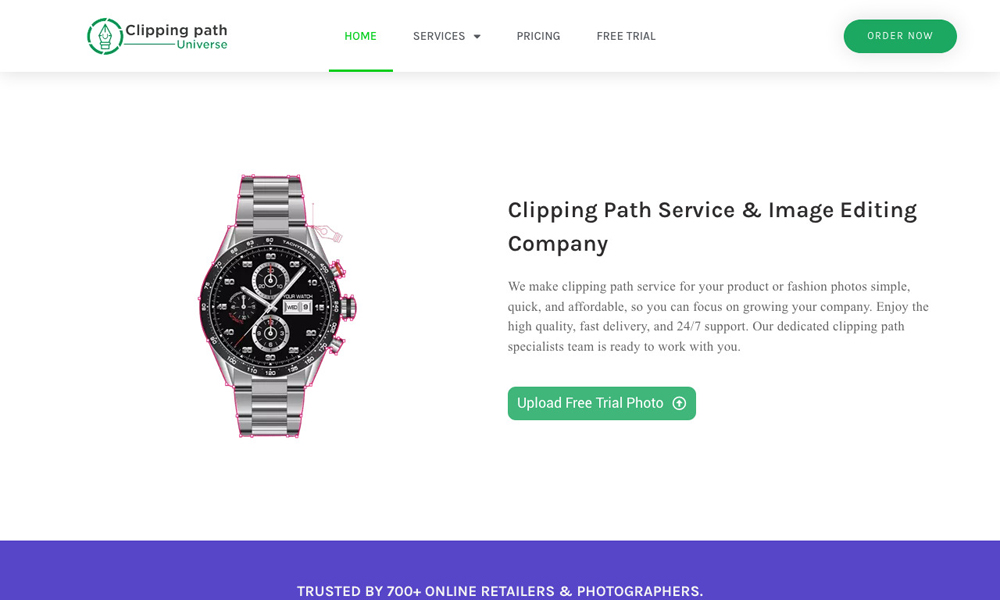Click the pen tool cursor beside watch
Viewport: 1000px width, 600px height.
point(328,233)
